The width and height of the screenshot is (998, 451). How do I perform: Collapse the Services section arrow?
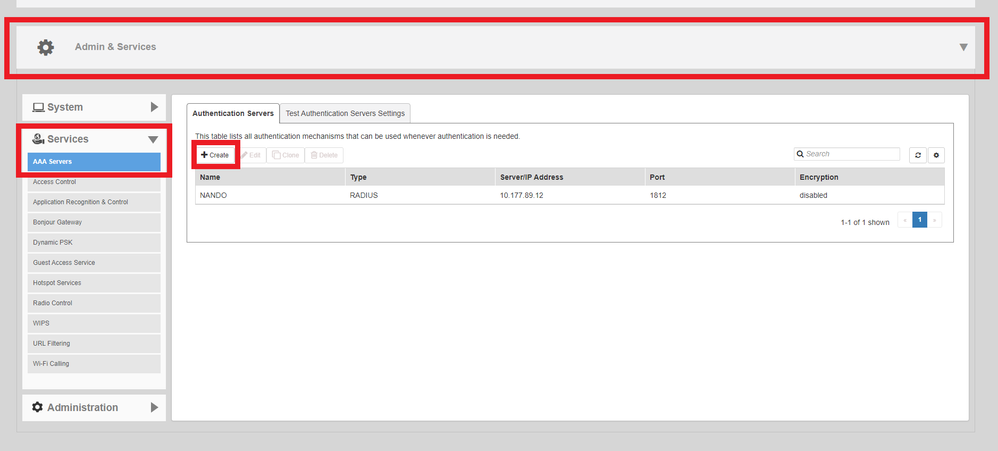(153, 140)
